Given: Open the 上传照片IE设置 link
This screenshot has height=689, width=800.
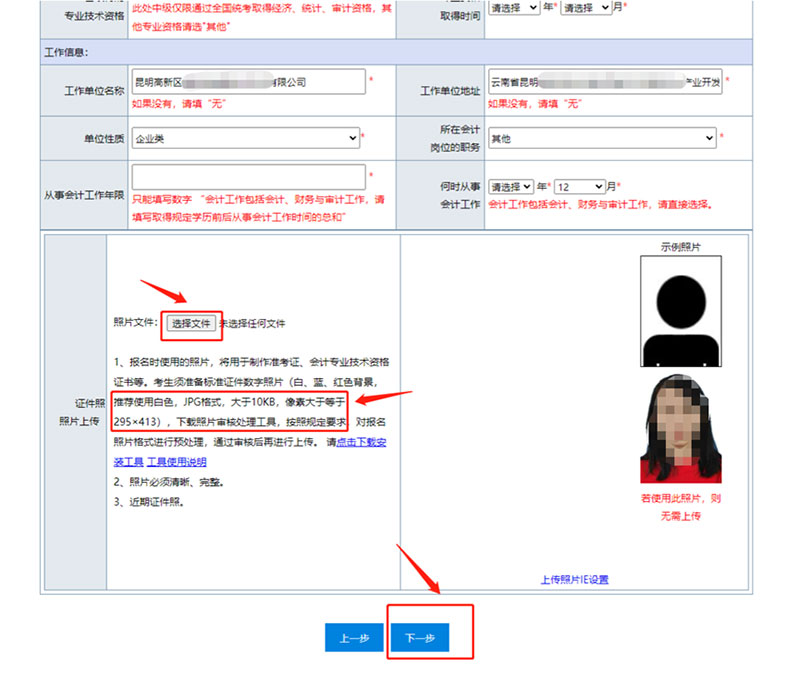Looking at the screenshot, I should (574, 579).
